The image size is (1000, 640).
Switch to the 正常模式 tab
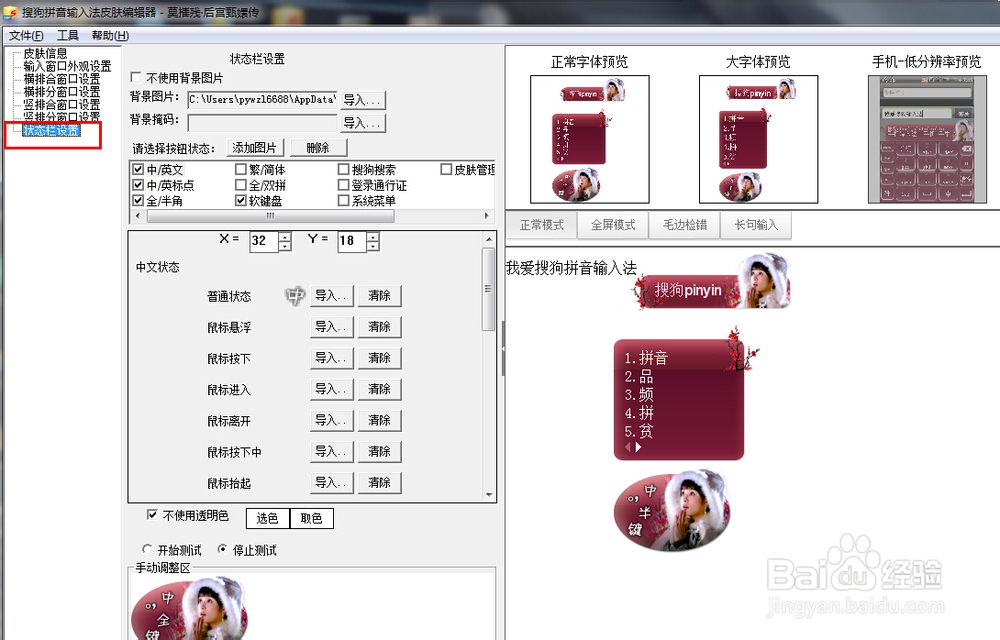[541, 225]
